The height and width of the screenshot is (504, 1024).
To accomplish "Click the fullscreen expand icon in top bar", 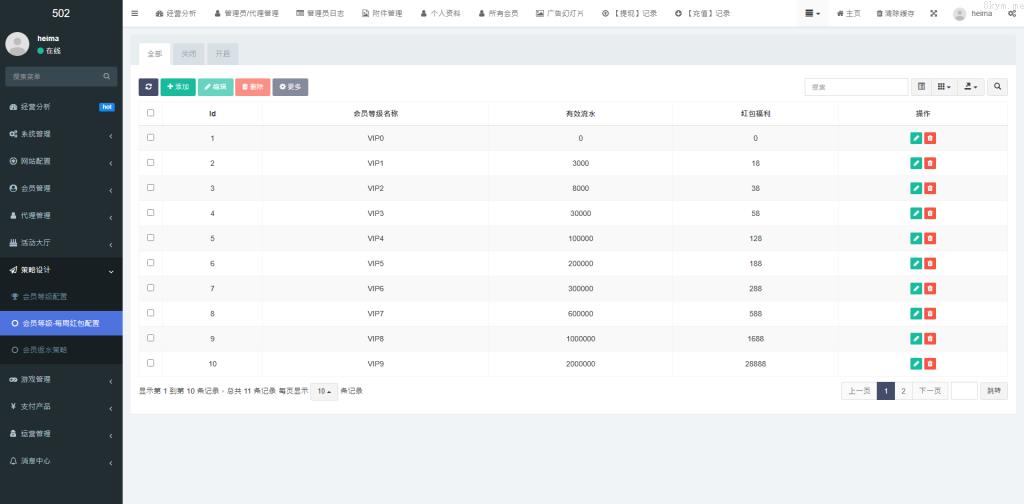I will tap(934, 13).
